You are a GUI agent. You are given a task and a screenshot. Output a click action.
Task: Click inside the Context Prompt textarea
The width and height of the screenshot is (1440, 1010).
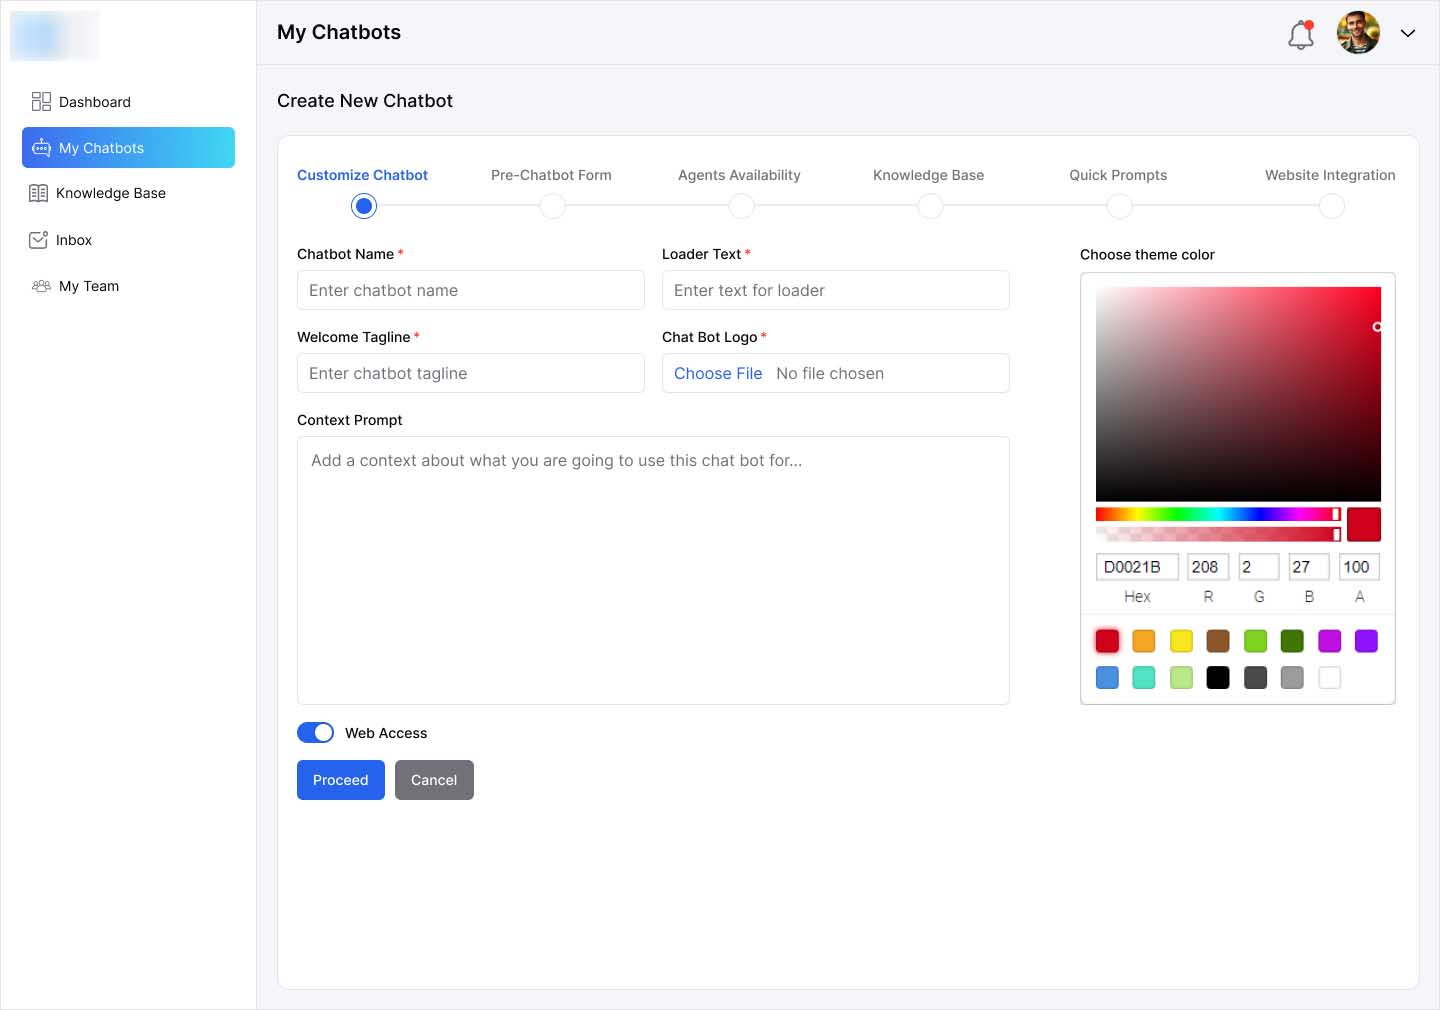click(x=653, y=570)
